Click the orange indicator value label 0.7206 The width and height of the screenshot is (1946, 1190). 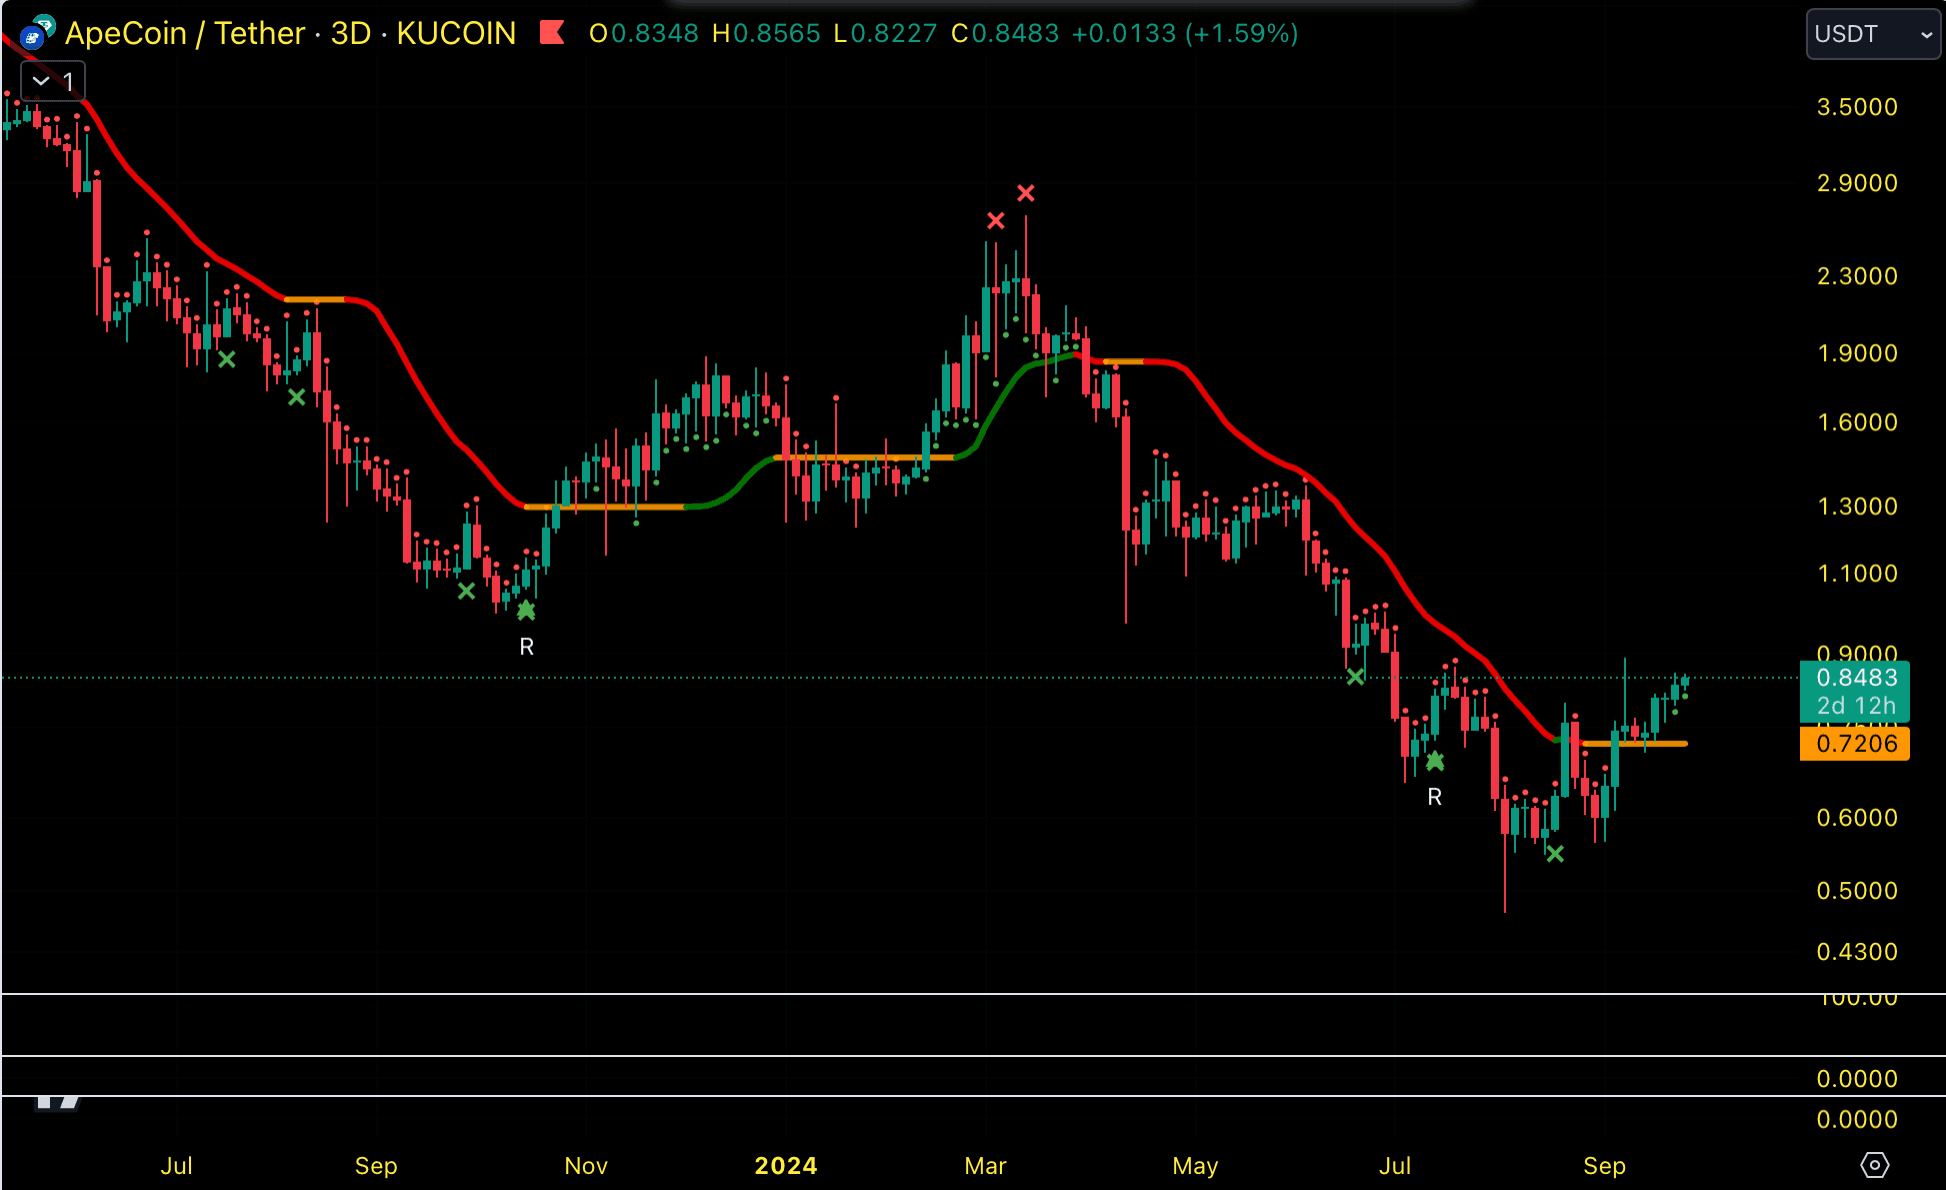pyautogui.click(x=1855, y=743)
